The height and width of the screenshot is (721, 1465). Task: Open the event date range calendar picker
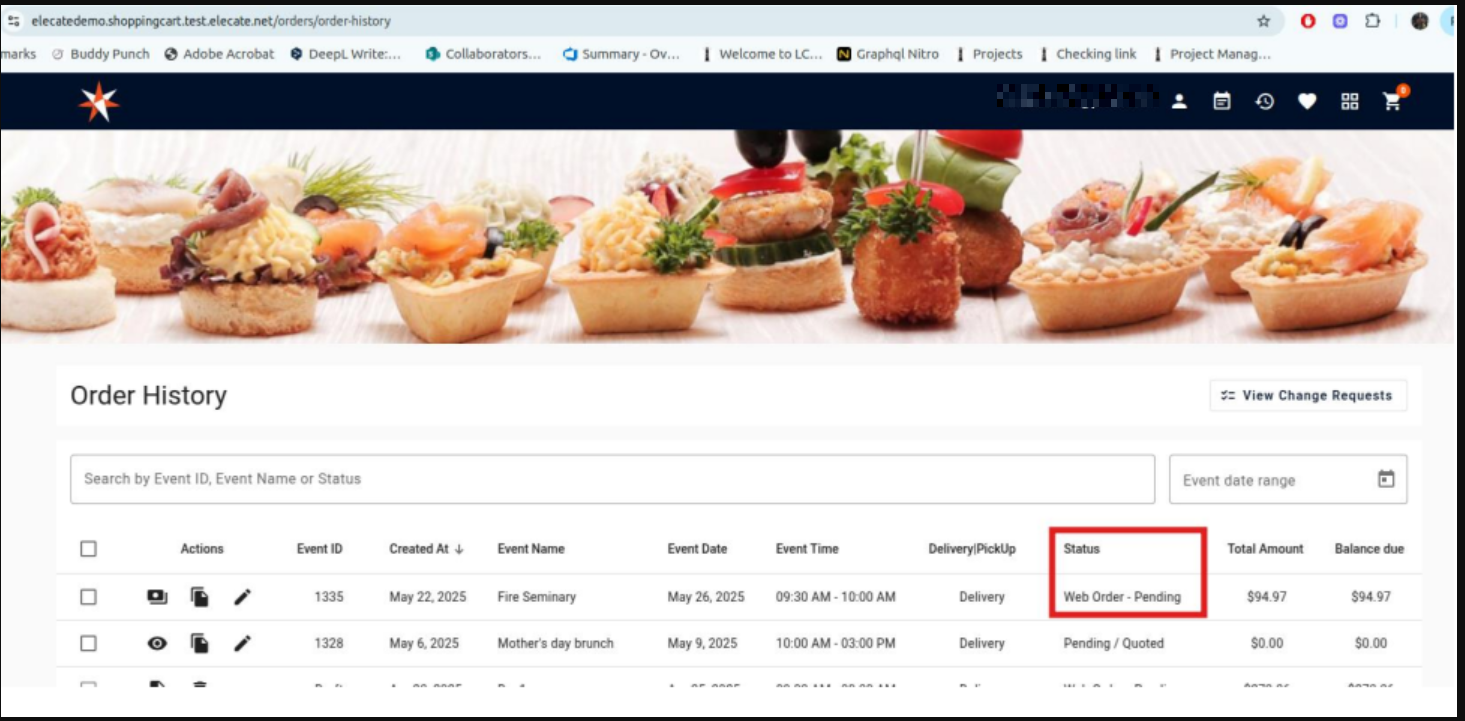point(1386,479)
